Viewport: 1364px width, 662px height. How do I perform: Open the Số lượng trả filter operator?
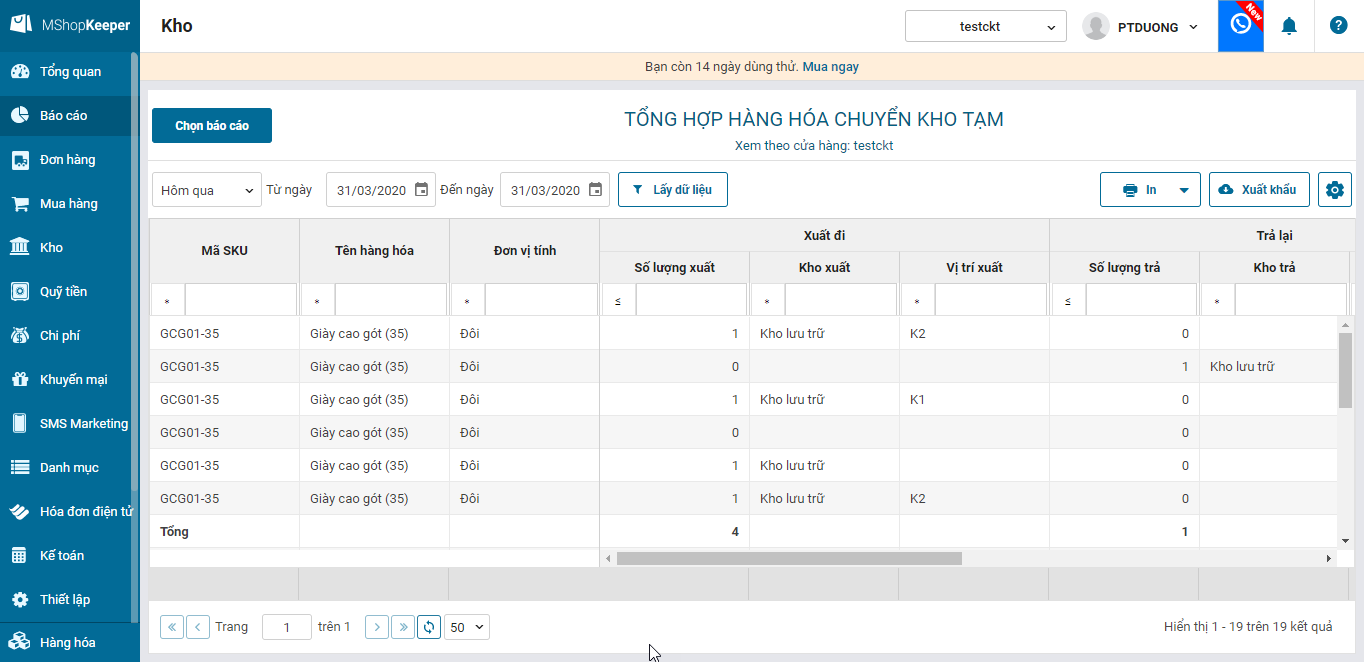[x=1069, y=300]
